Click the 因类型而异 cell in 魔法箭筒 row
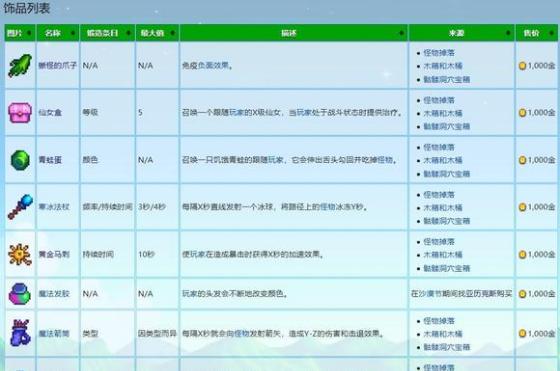Screen dimensions: 560x371 (157, 334)
